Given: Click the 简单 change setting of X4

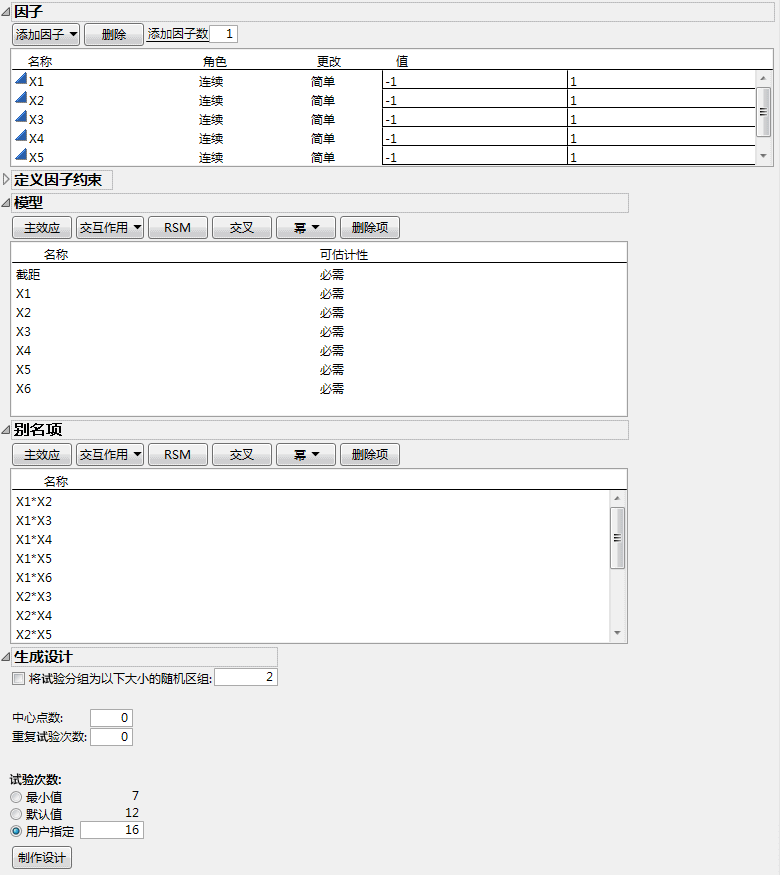Looking at the screenshot, I should pos(323,138).
